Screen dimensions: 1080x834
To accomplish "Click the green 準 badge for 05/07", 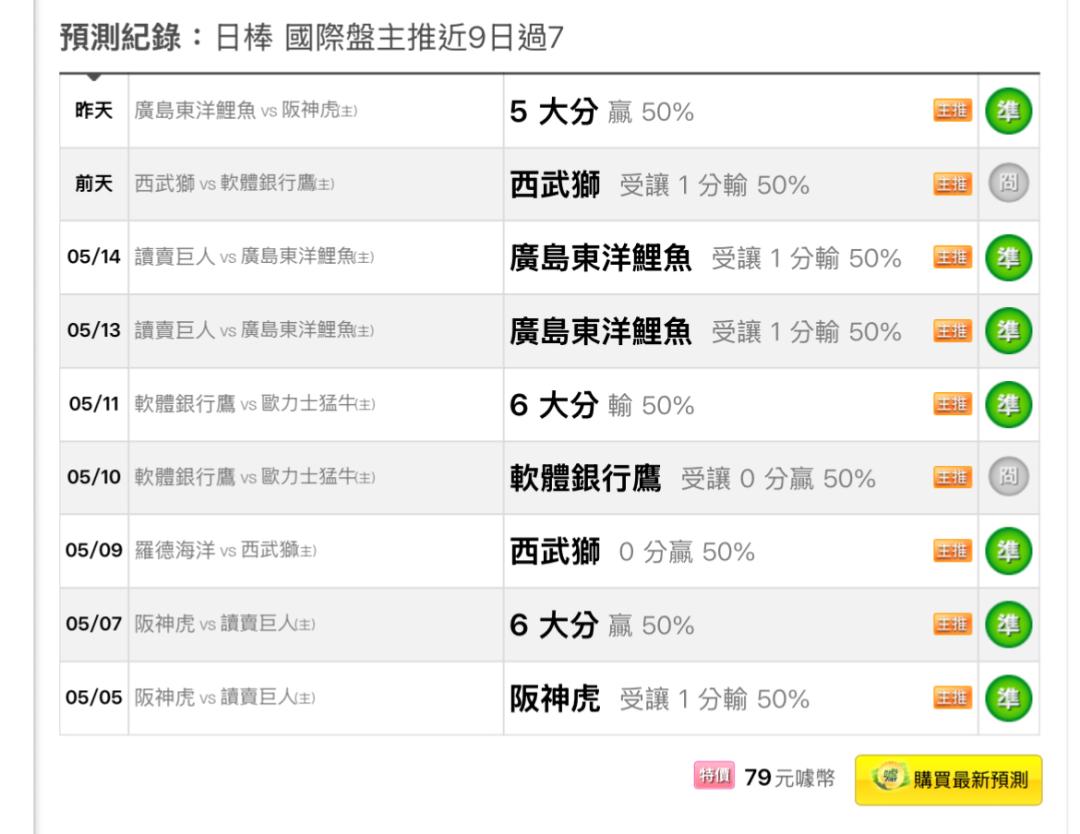I will (x=1008, y=625).
